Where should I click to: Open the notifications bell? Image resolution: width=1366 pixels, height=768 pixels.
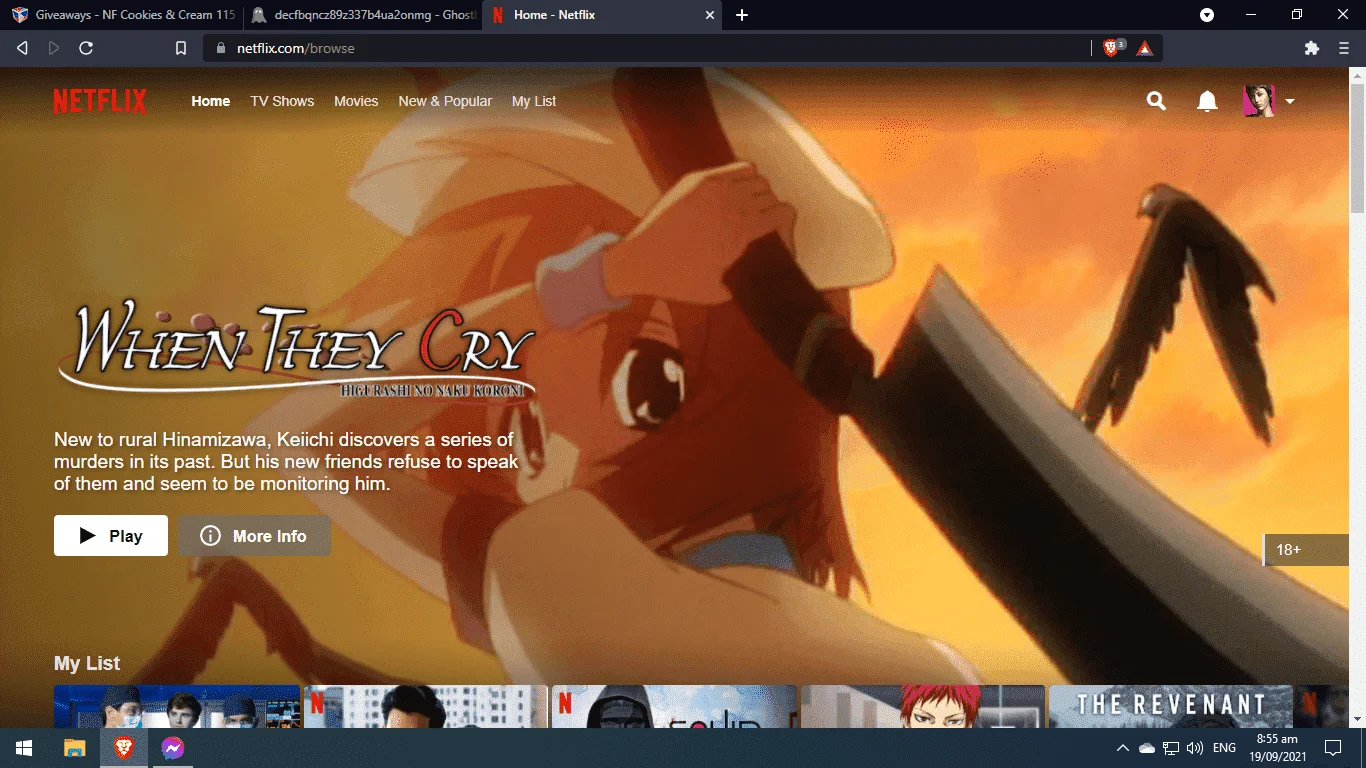tap(1207, 101)
